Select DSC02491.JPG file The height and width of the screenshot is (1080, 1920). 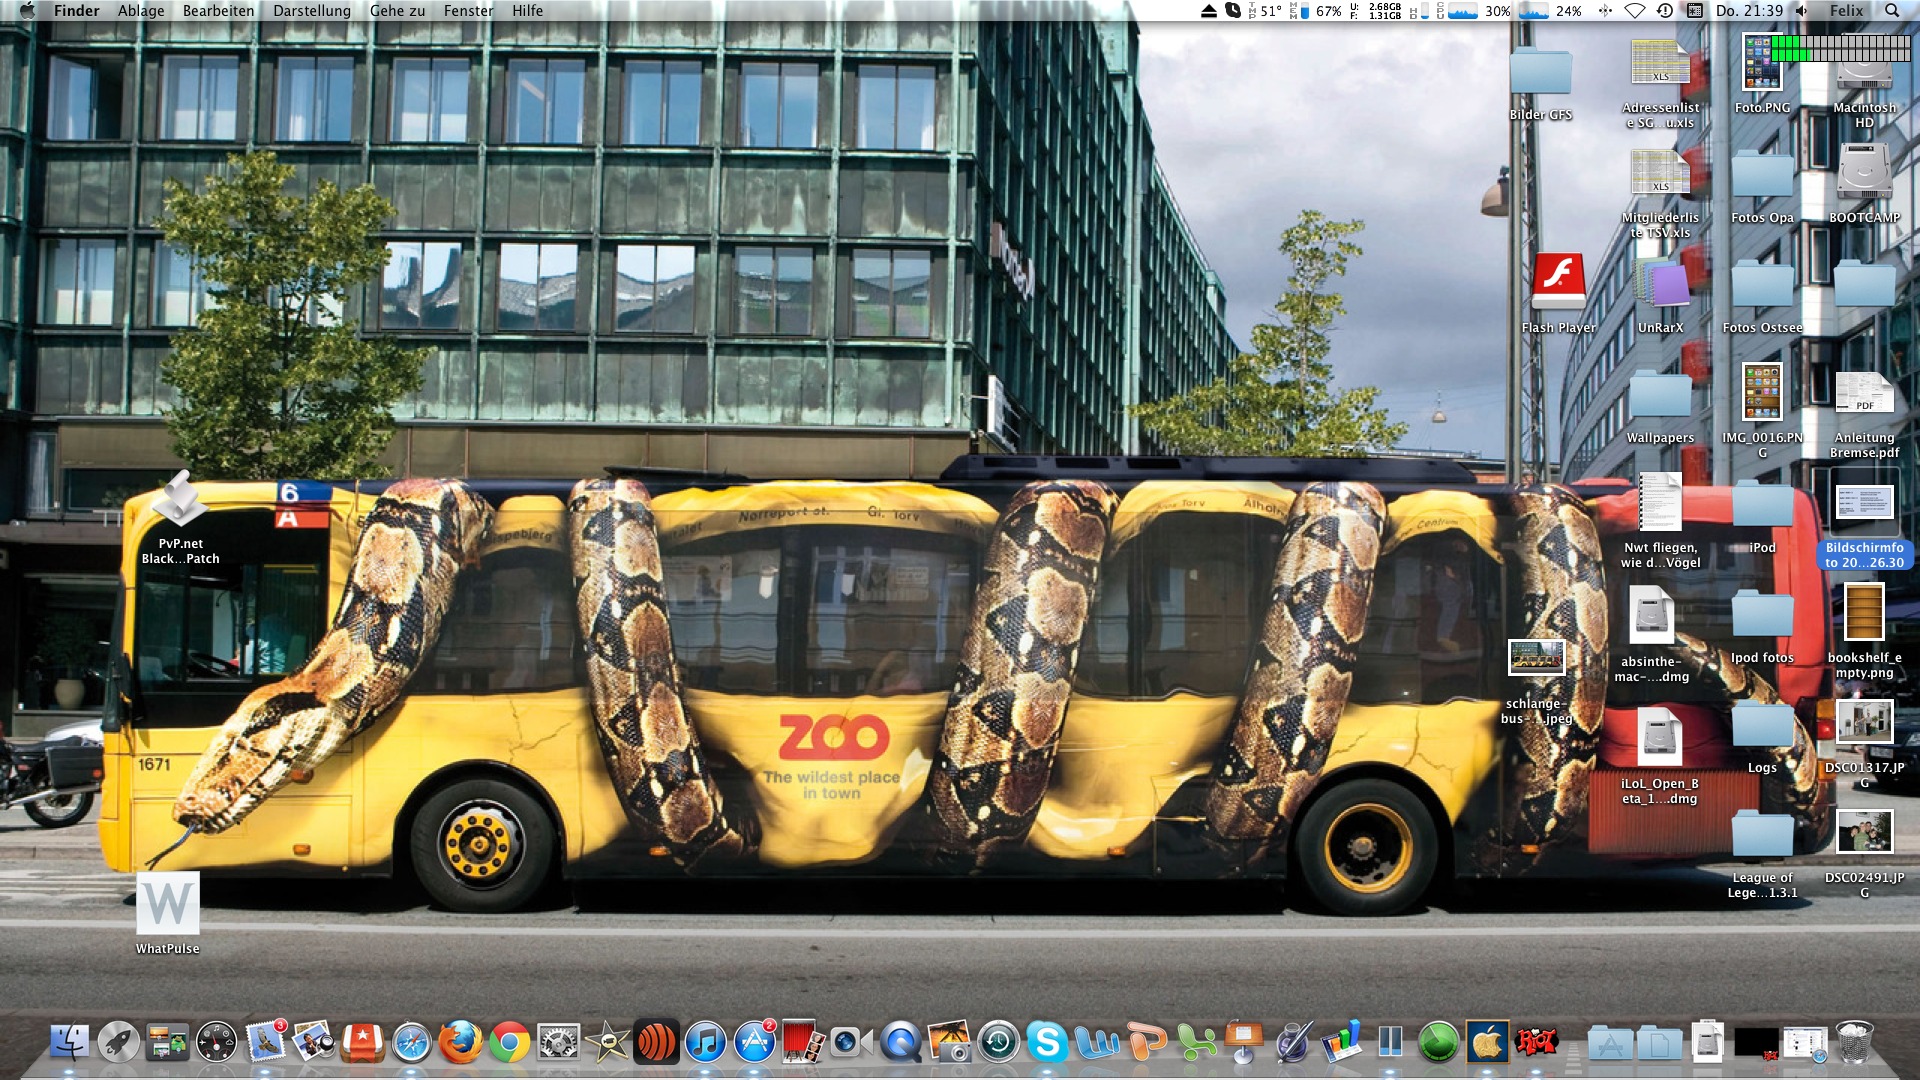(1864, 853)
